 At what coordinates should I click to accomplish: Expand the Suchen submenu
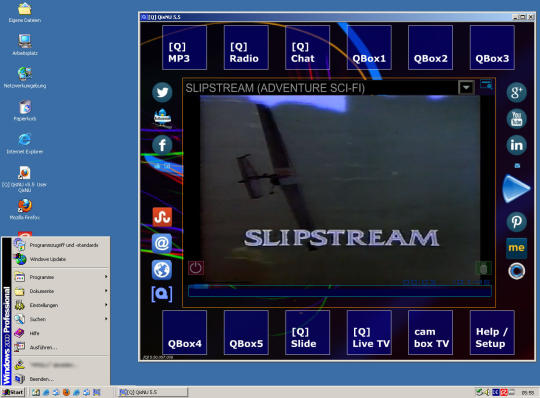[61, 319]
